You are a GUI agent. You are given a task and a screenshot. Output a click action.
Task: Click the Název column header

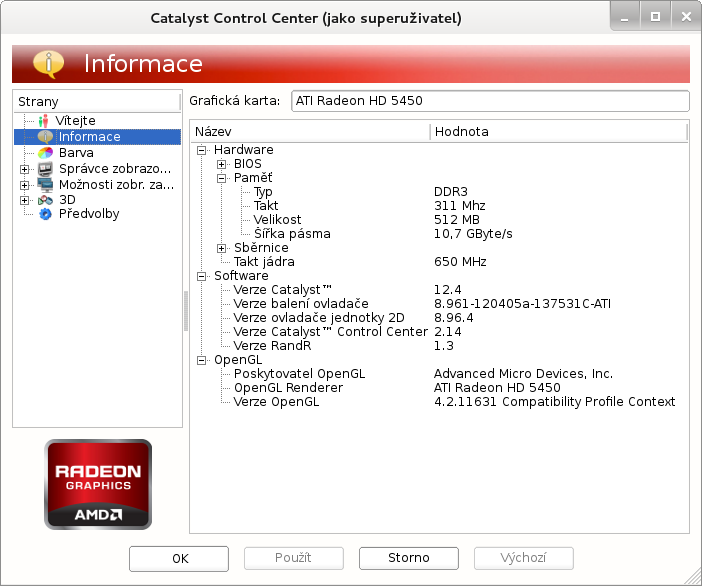[310, 132]
